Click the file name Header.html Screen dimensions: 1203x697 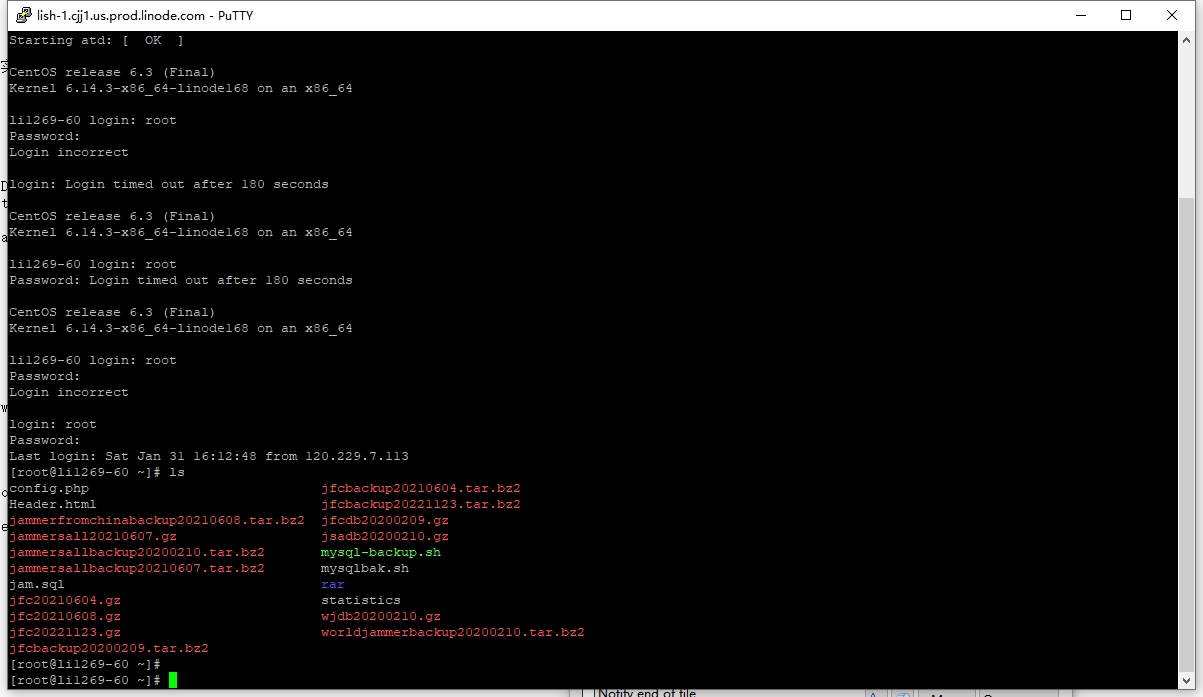53,504
